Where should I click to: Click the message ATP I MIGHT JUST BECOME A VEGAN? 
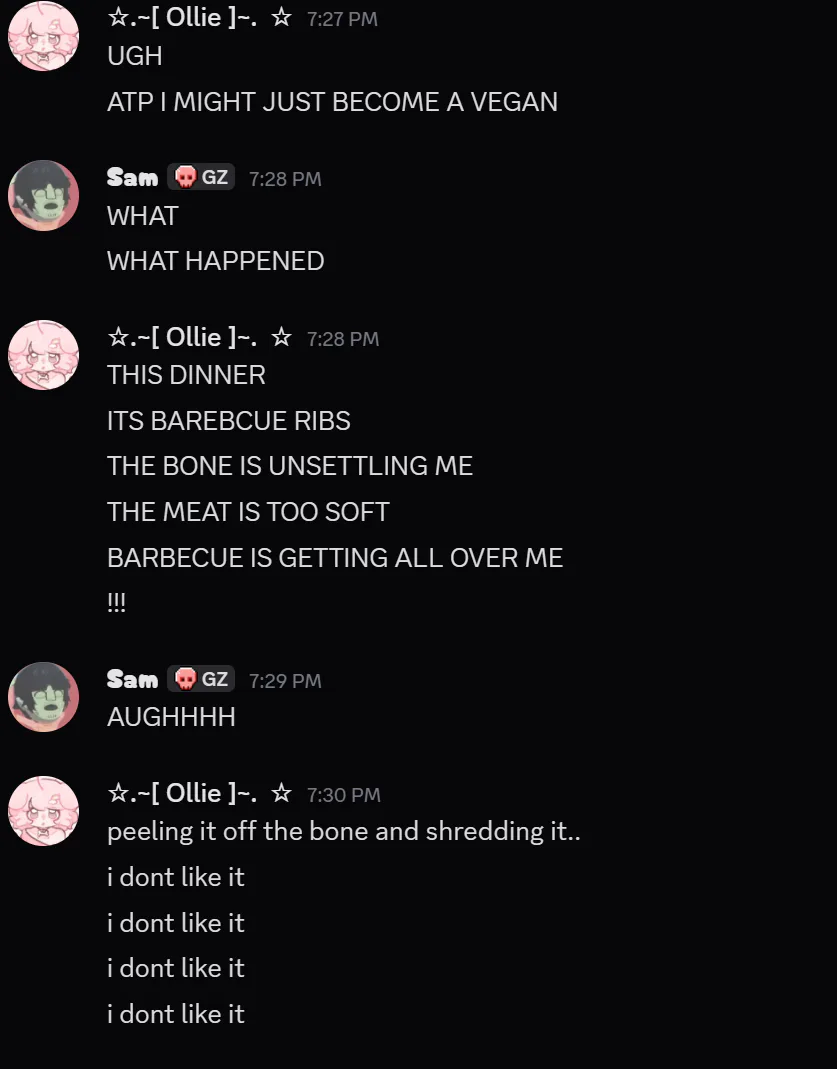point(332,102)
